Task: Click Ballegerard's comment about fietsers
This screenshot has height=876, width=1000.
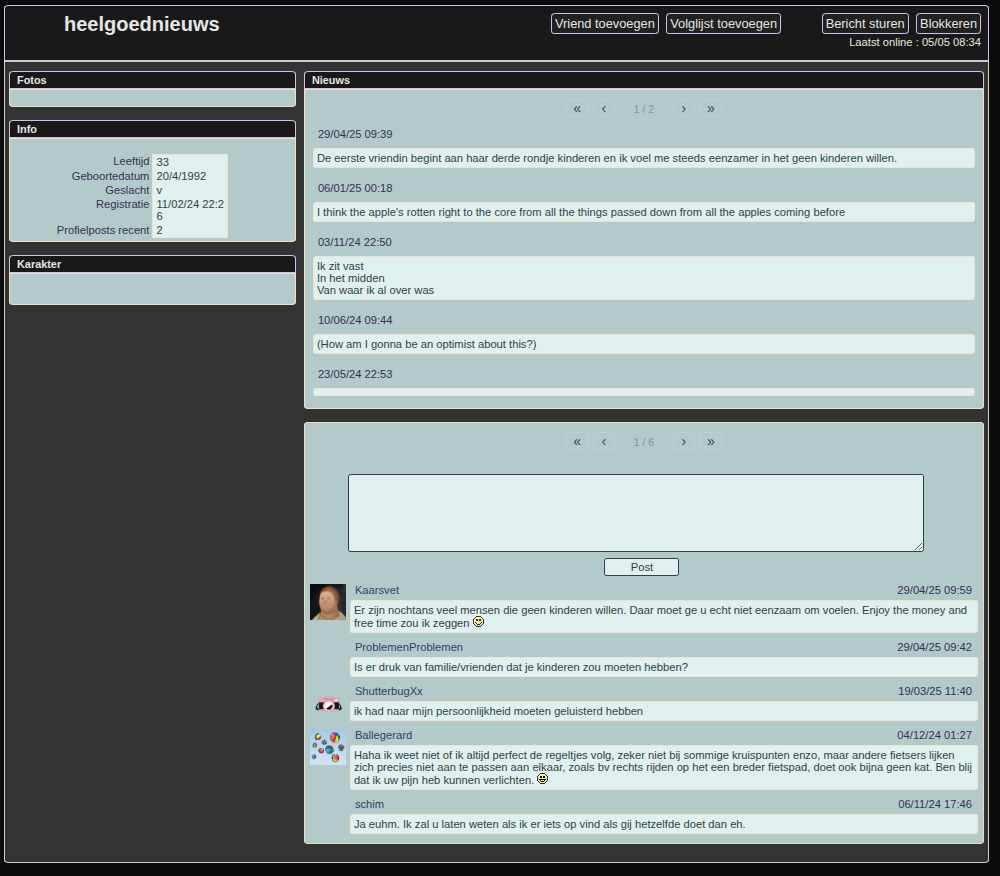Action: point(663,768)
